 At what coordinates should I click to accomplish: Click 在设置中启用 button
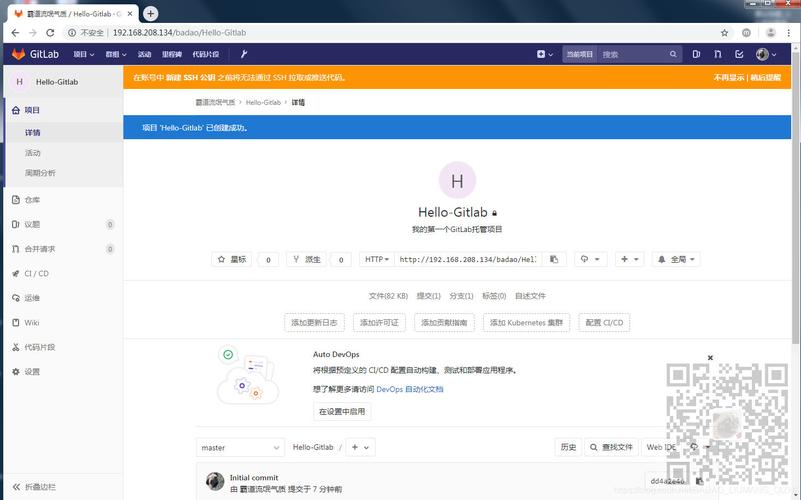342,412
